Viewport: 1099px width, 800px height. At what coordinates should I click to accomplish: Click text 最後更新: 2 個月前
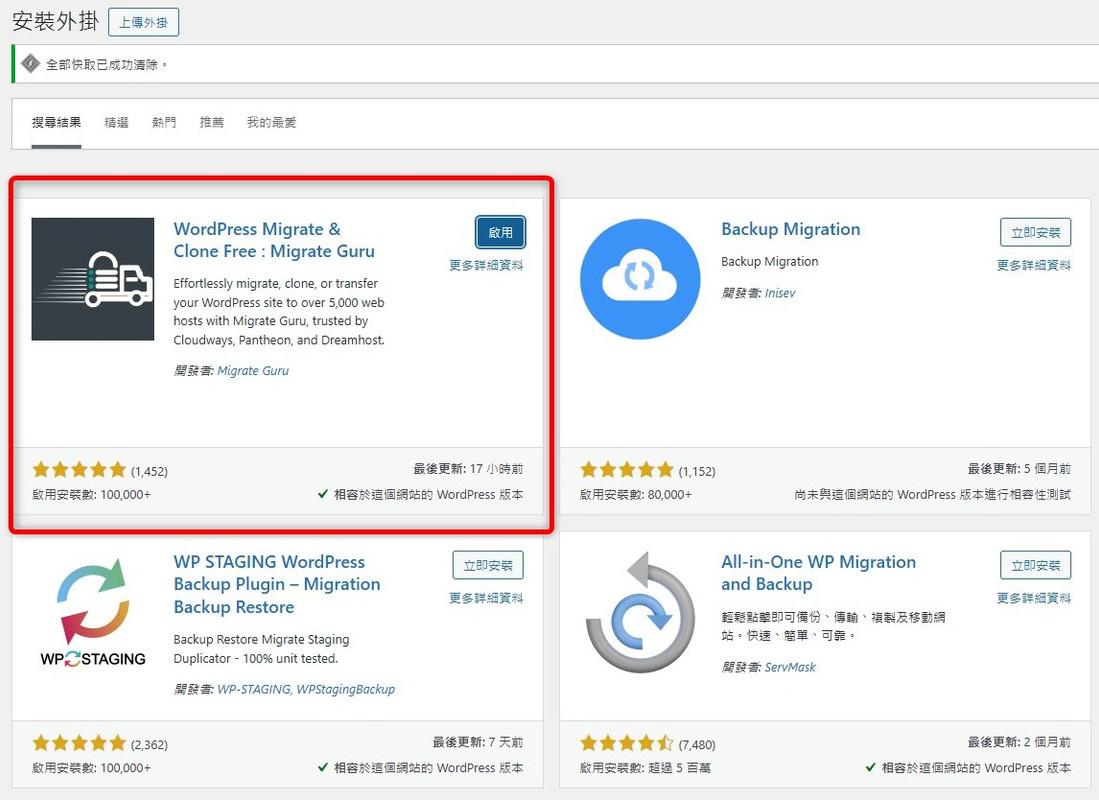pyautogui.click(x=1019, y=742)
